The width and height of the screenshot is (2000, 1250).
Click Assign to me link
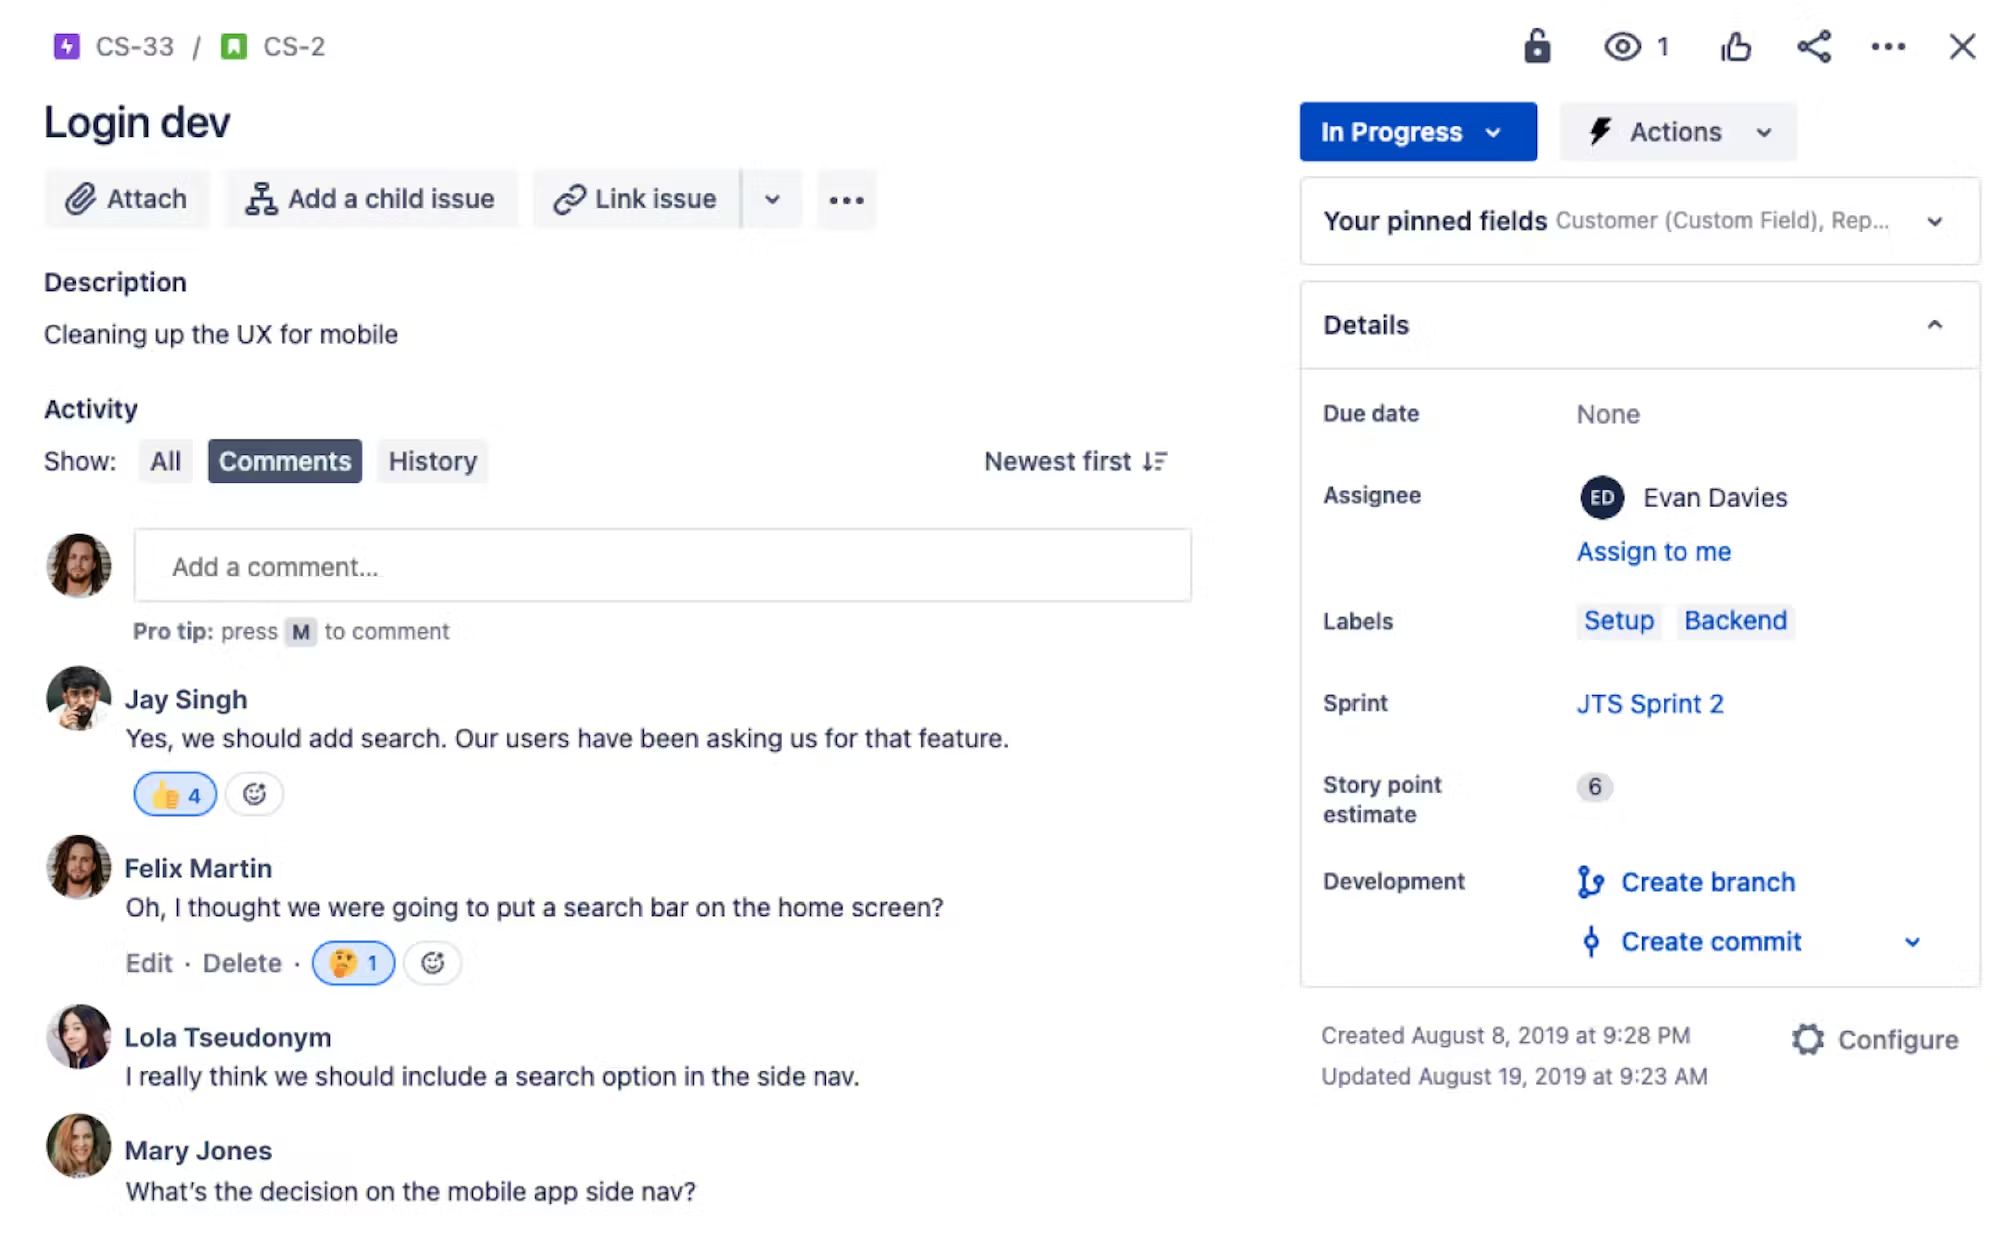(1654, 552)
